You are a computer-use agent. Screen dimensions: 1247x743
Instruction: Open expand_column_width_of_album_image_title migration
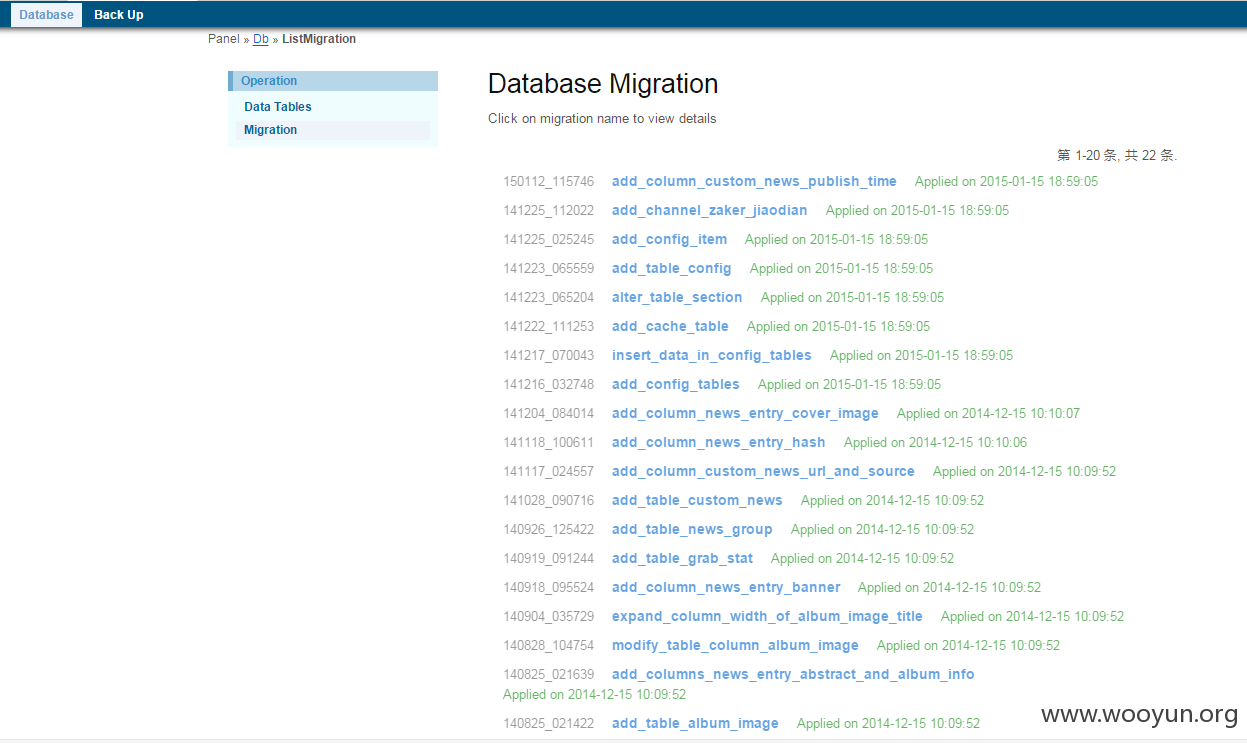coord(767,616)
